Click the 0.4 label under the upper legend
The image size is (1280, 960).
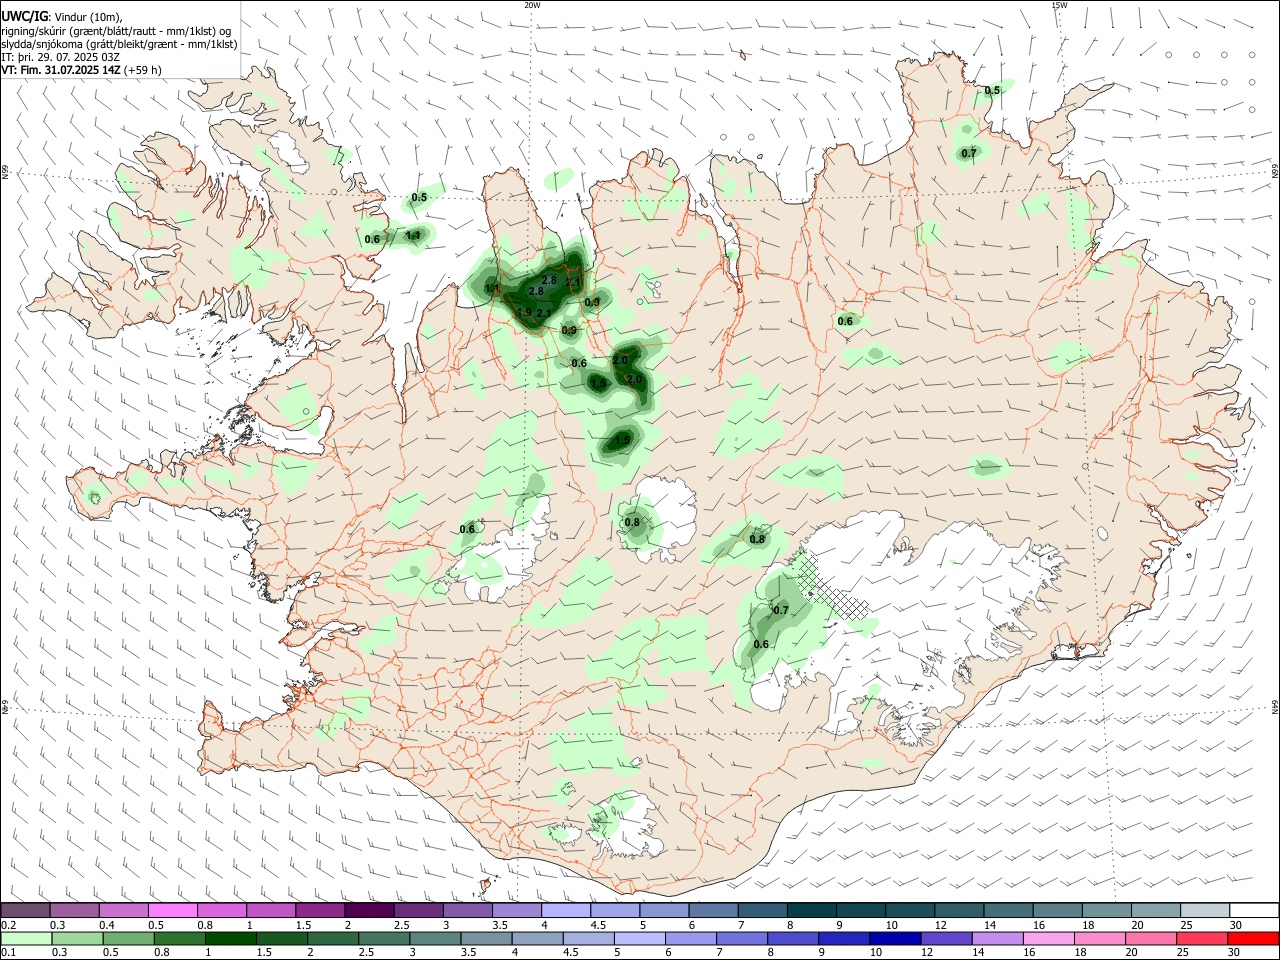[107, 925]
